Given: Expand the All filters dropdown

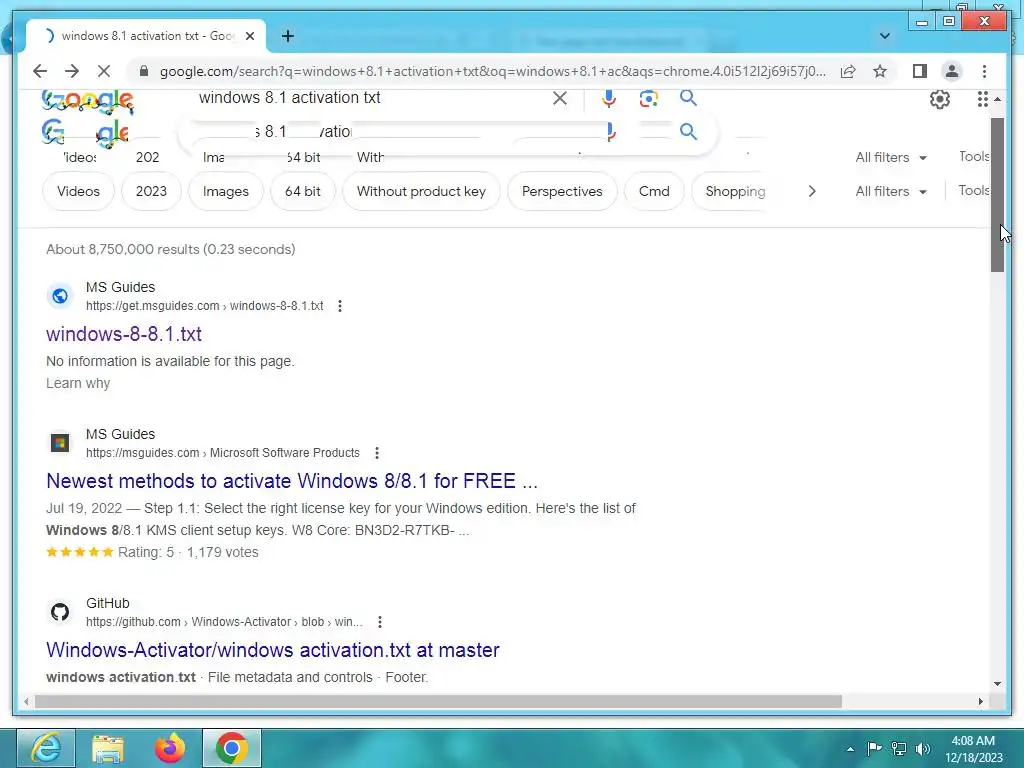Looking at the screenshot, I should [891, 191].
